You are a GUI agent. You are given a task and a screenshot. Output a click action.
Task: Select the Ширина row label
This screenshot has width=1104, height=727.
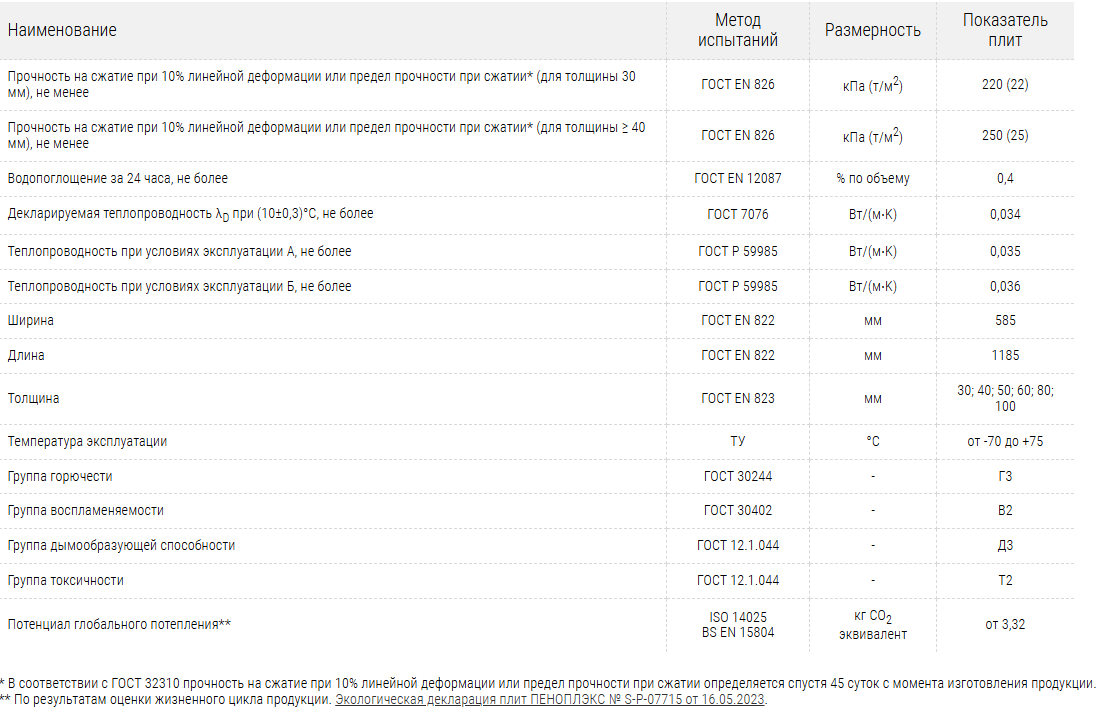(31, 321)
